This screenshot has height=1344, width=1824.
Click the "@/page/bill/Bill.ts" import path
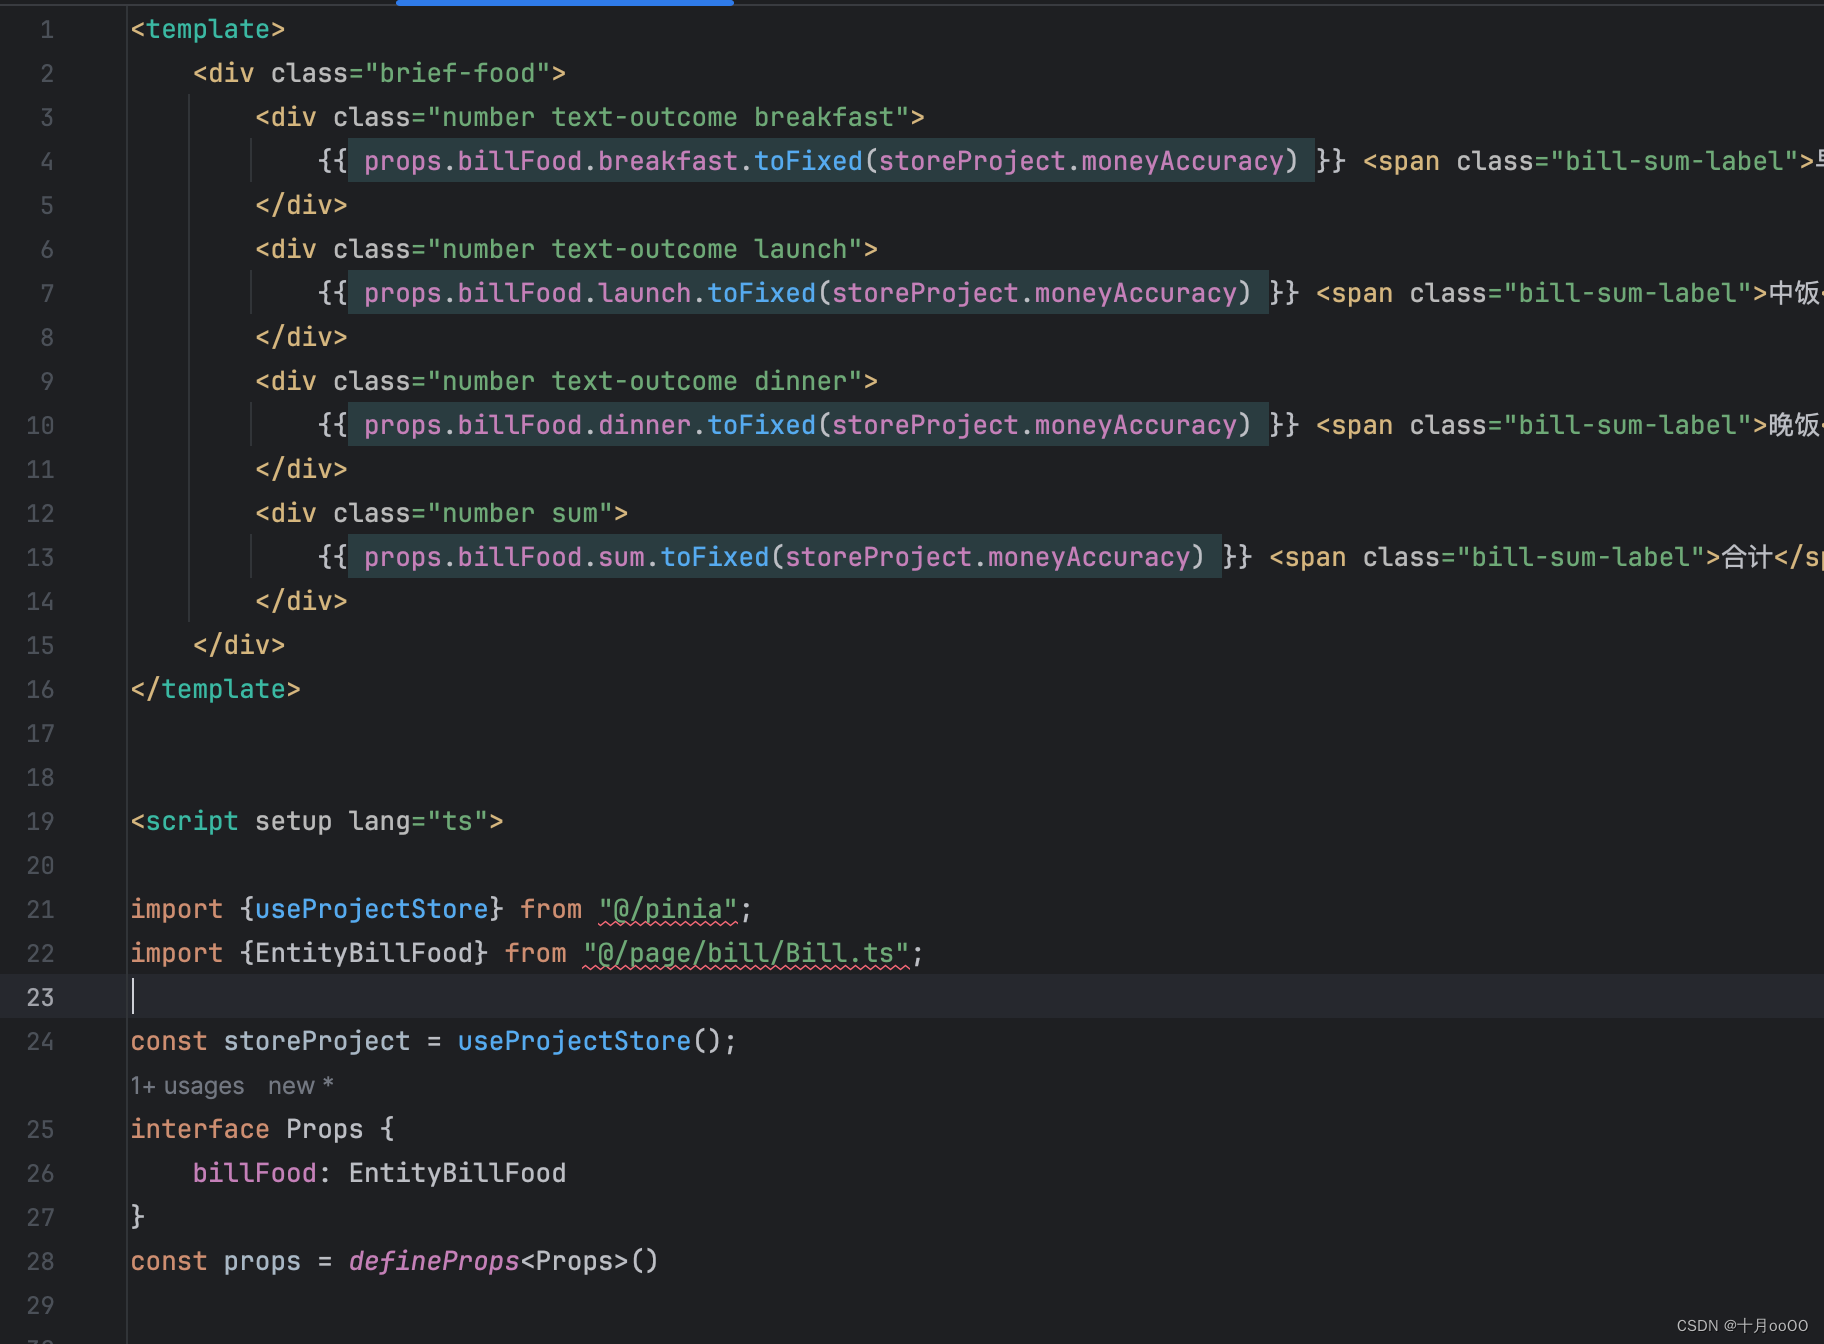point(746,953)
